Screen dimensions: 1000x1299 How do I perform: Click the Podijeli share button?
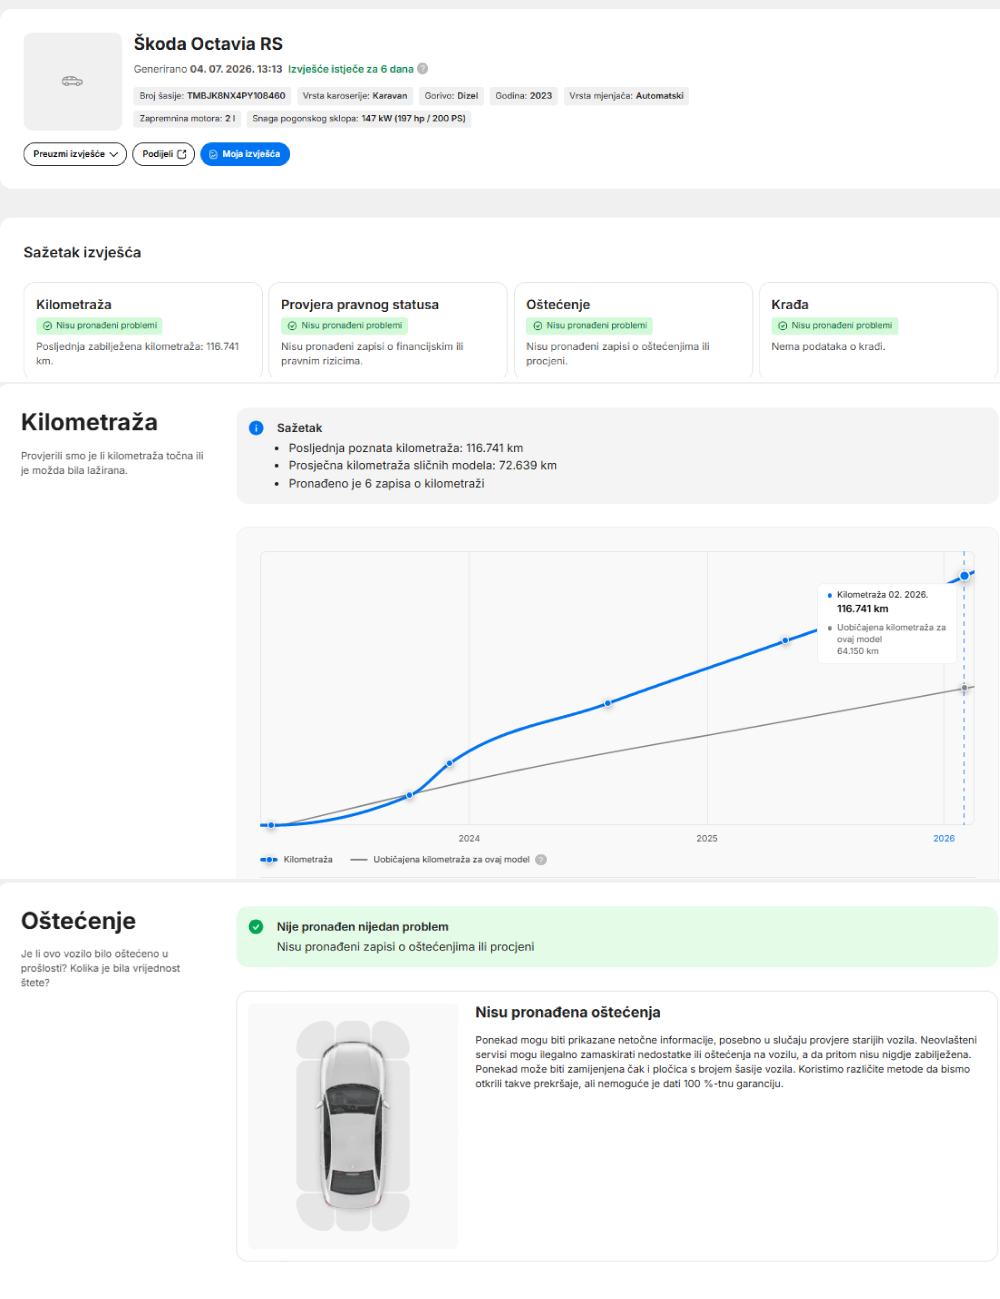point(164,154)
